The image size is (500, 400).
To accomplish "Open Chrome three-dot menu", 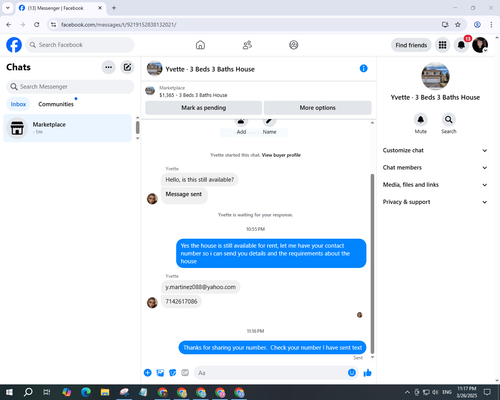I will 491,24.
